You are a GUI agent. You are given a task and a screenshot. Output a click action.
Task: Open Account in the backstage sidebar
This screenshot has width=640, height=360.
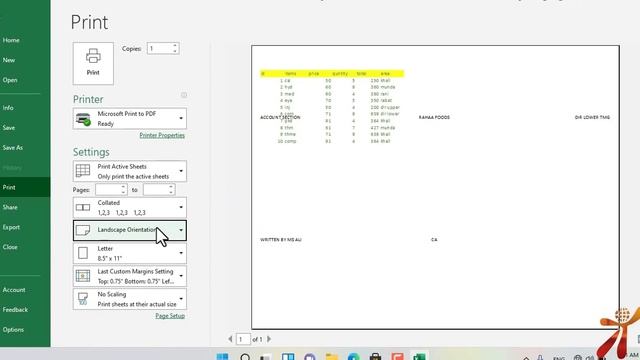pos(14,290)
